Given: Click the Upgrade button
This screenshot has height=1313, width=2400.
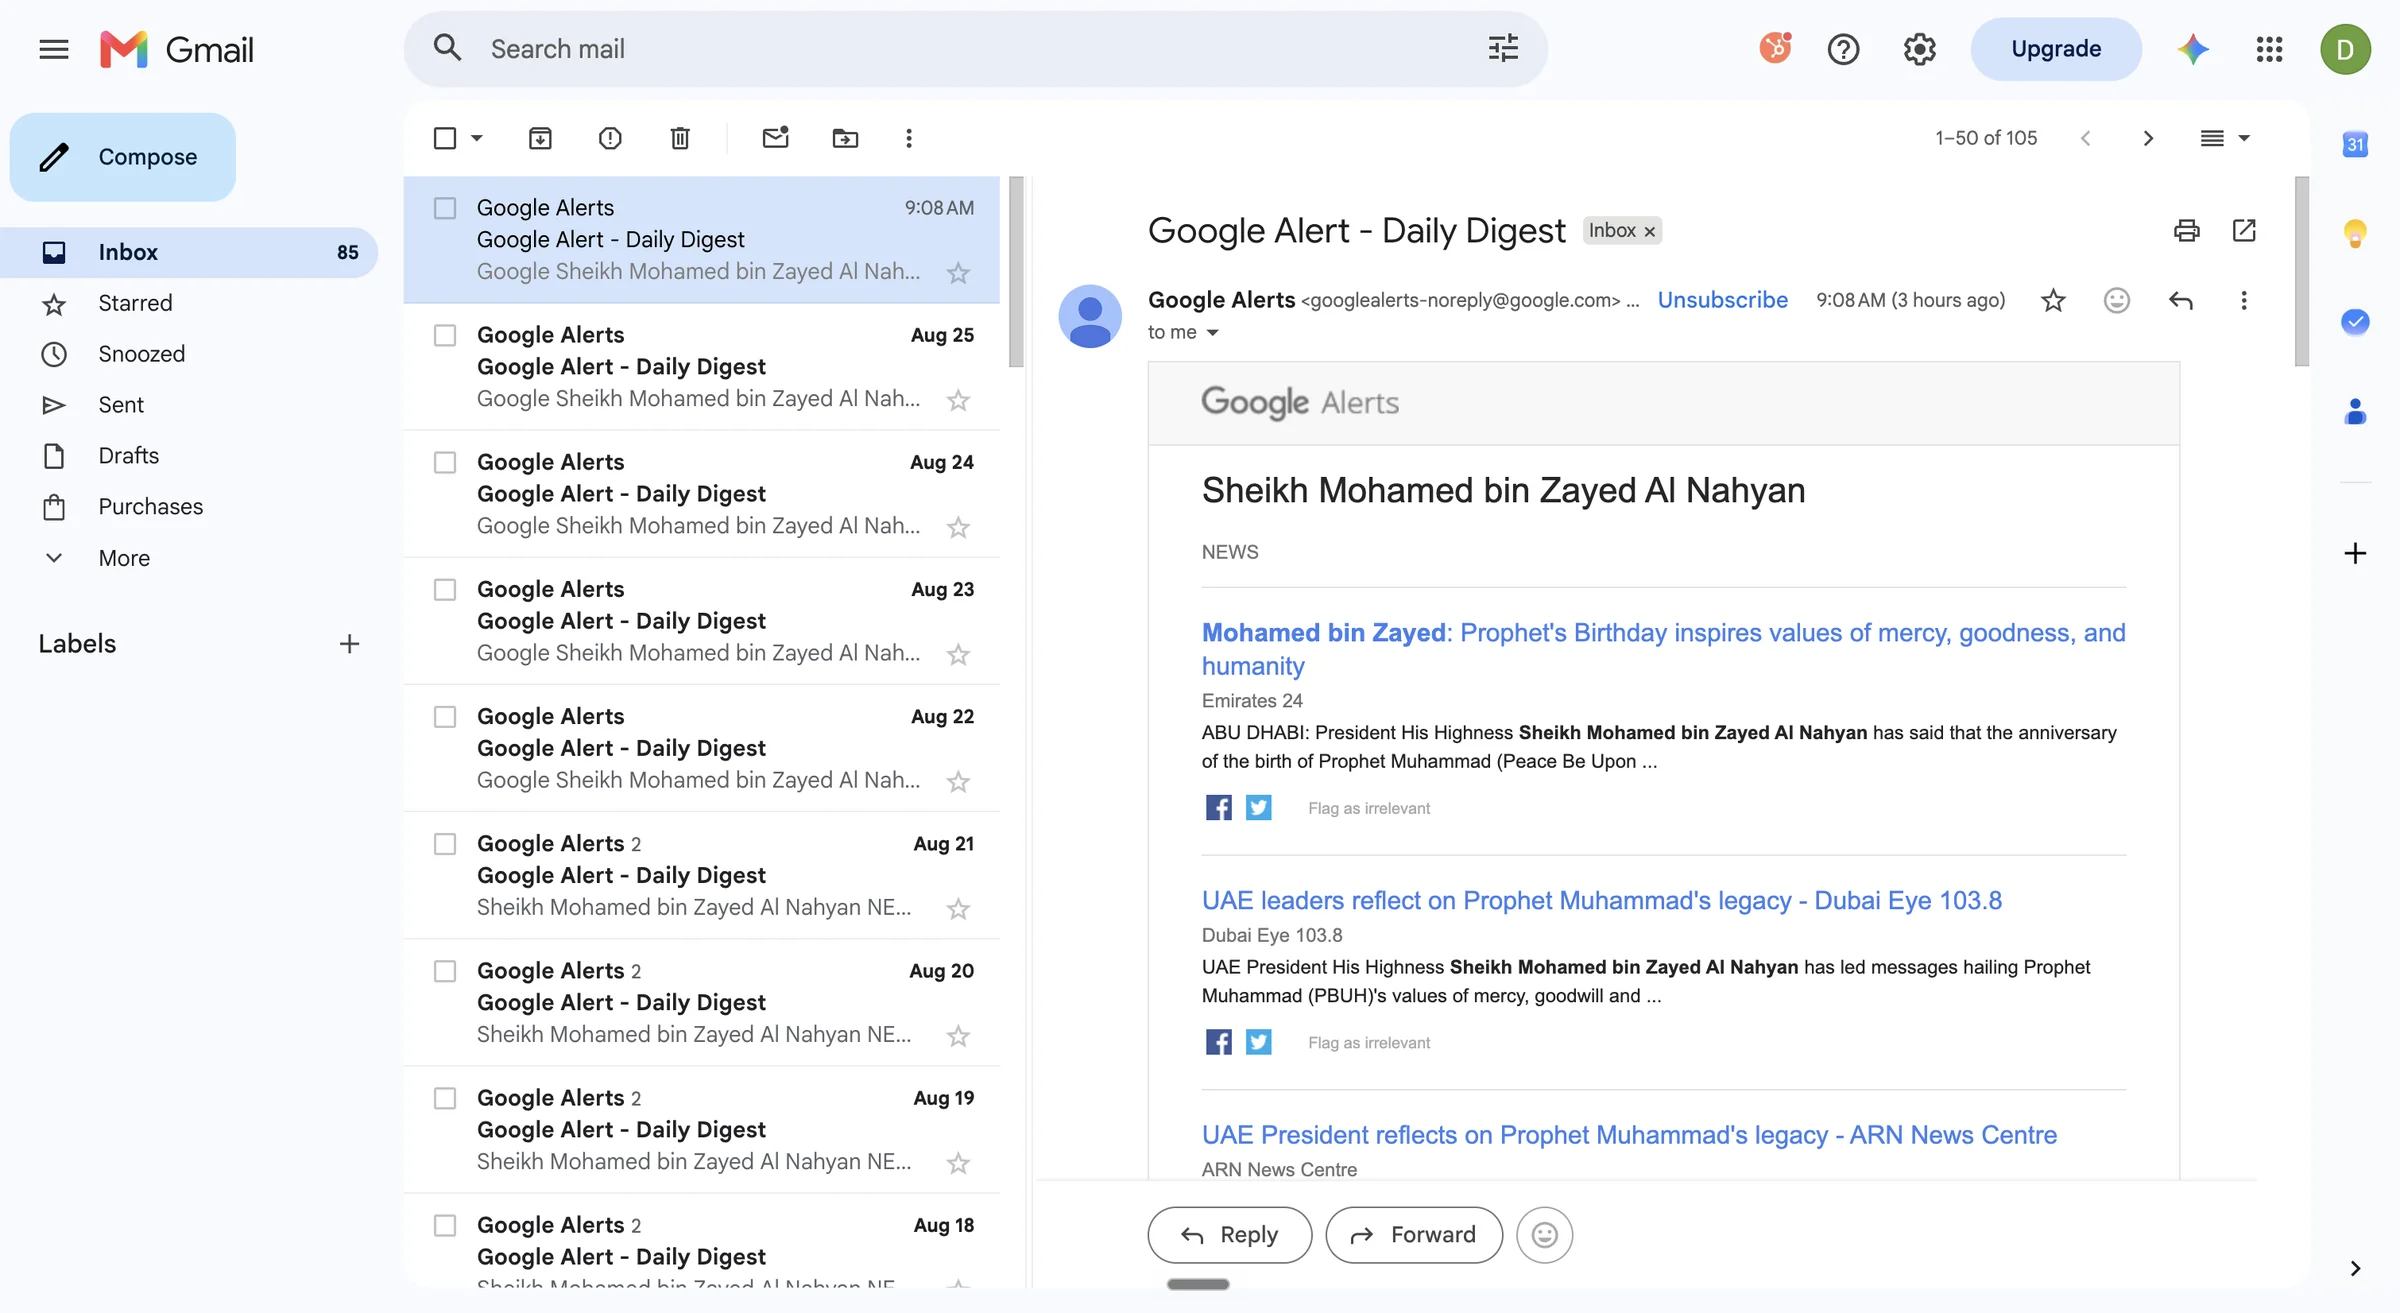Looking at the screenshot, I should (2056, 49).
